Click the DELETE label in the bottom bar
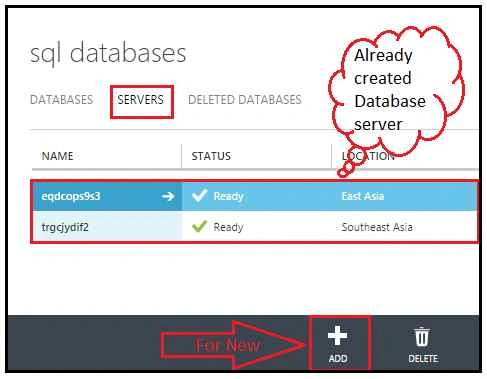Screen dimensions: 487x379 pos(423,358)
